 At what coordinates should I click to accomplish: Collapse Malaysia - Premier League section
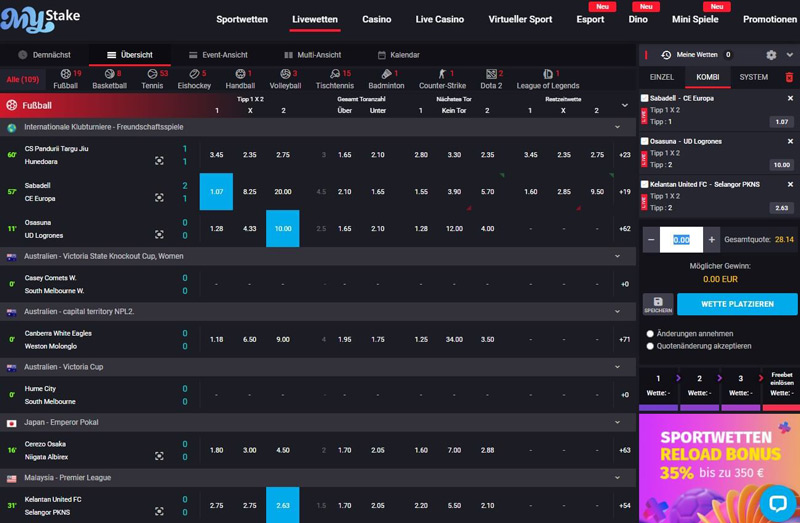point(617,478)
